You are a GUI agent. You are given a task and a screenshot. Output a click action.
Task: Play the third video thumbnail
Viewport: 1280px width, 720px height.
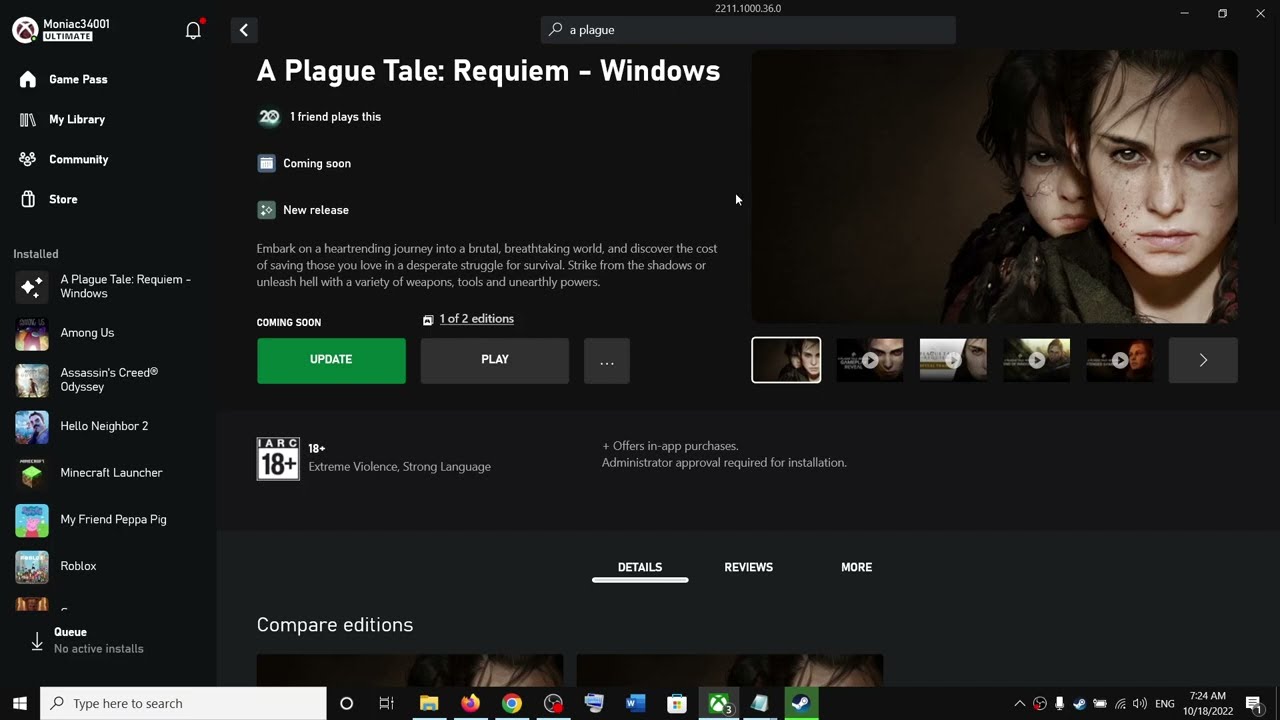pyautogui.click(x=953, y=360)
